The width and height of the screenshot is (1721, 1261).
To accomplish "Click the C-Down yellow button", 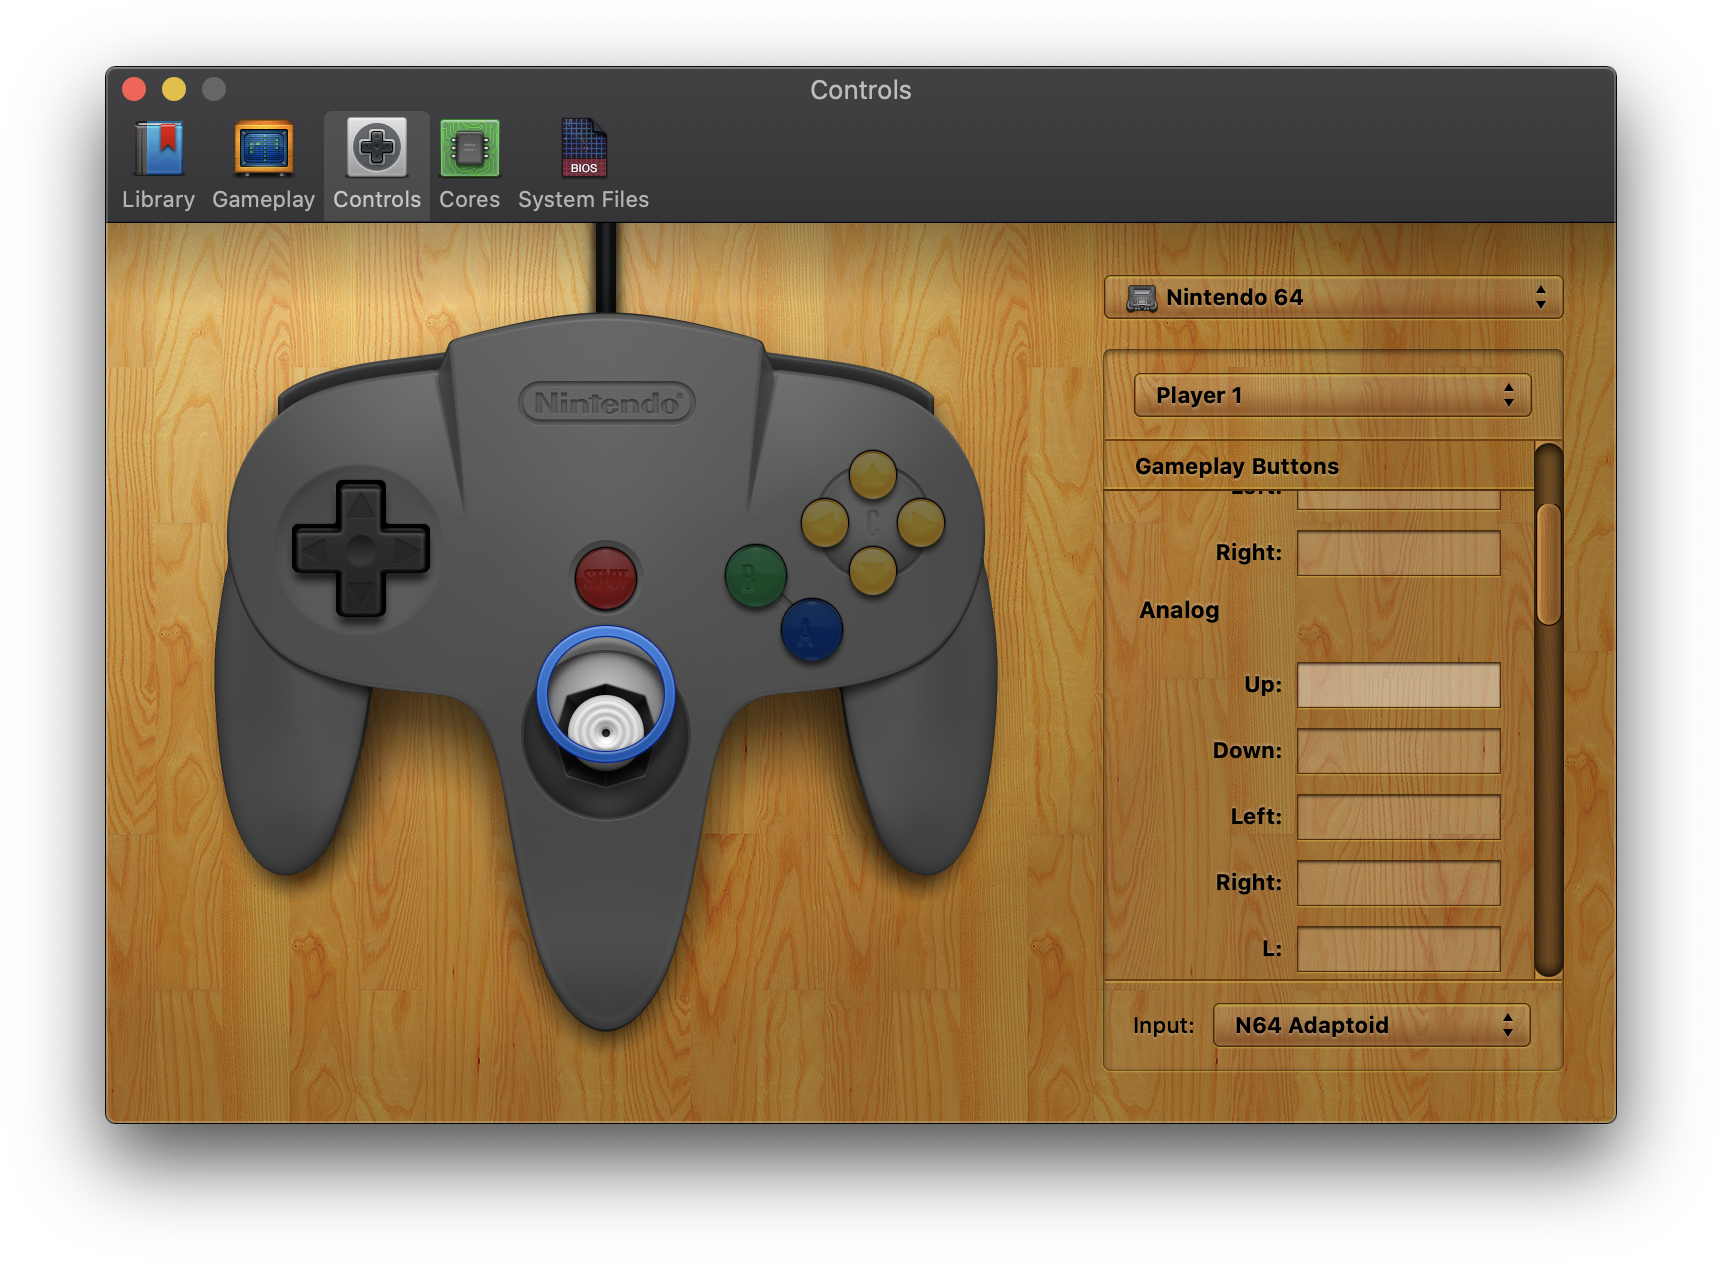I will click(x=872, y=571).
